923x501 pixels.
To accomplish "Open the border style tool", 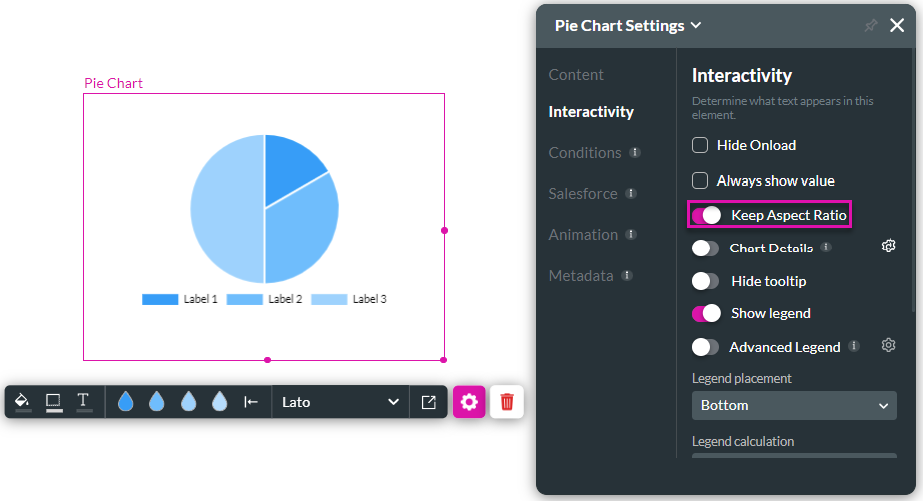I will pyautogui.click(x=54, y=402).
